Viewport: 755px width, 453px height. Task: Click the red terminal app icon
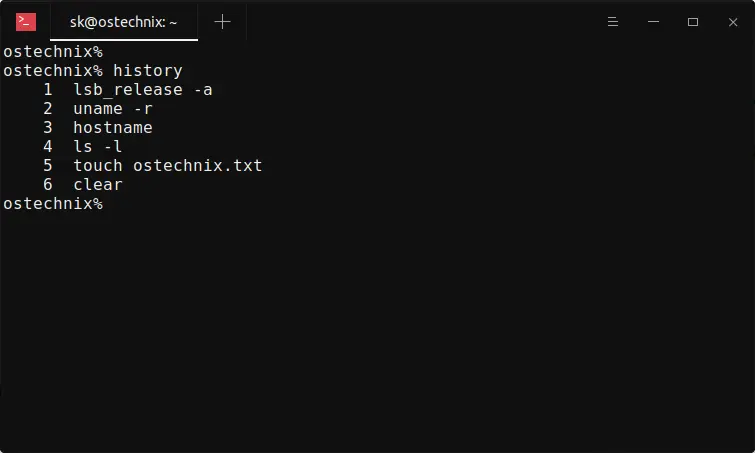26,22
